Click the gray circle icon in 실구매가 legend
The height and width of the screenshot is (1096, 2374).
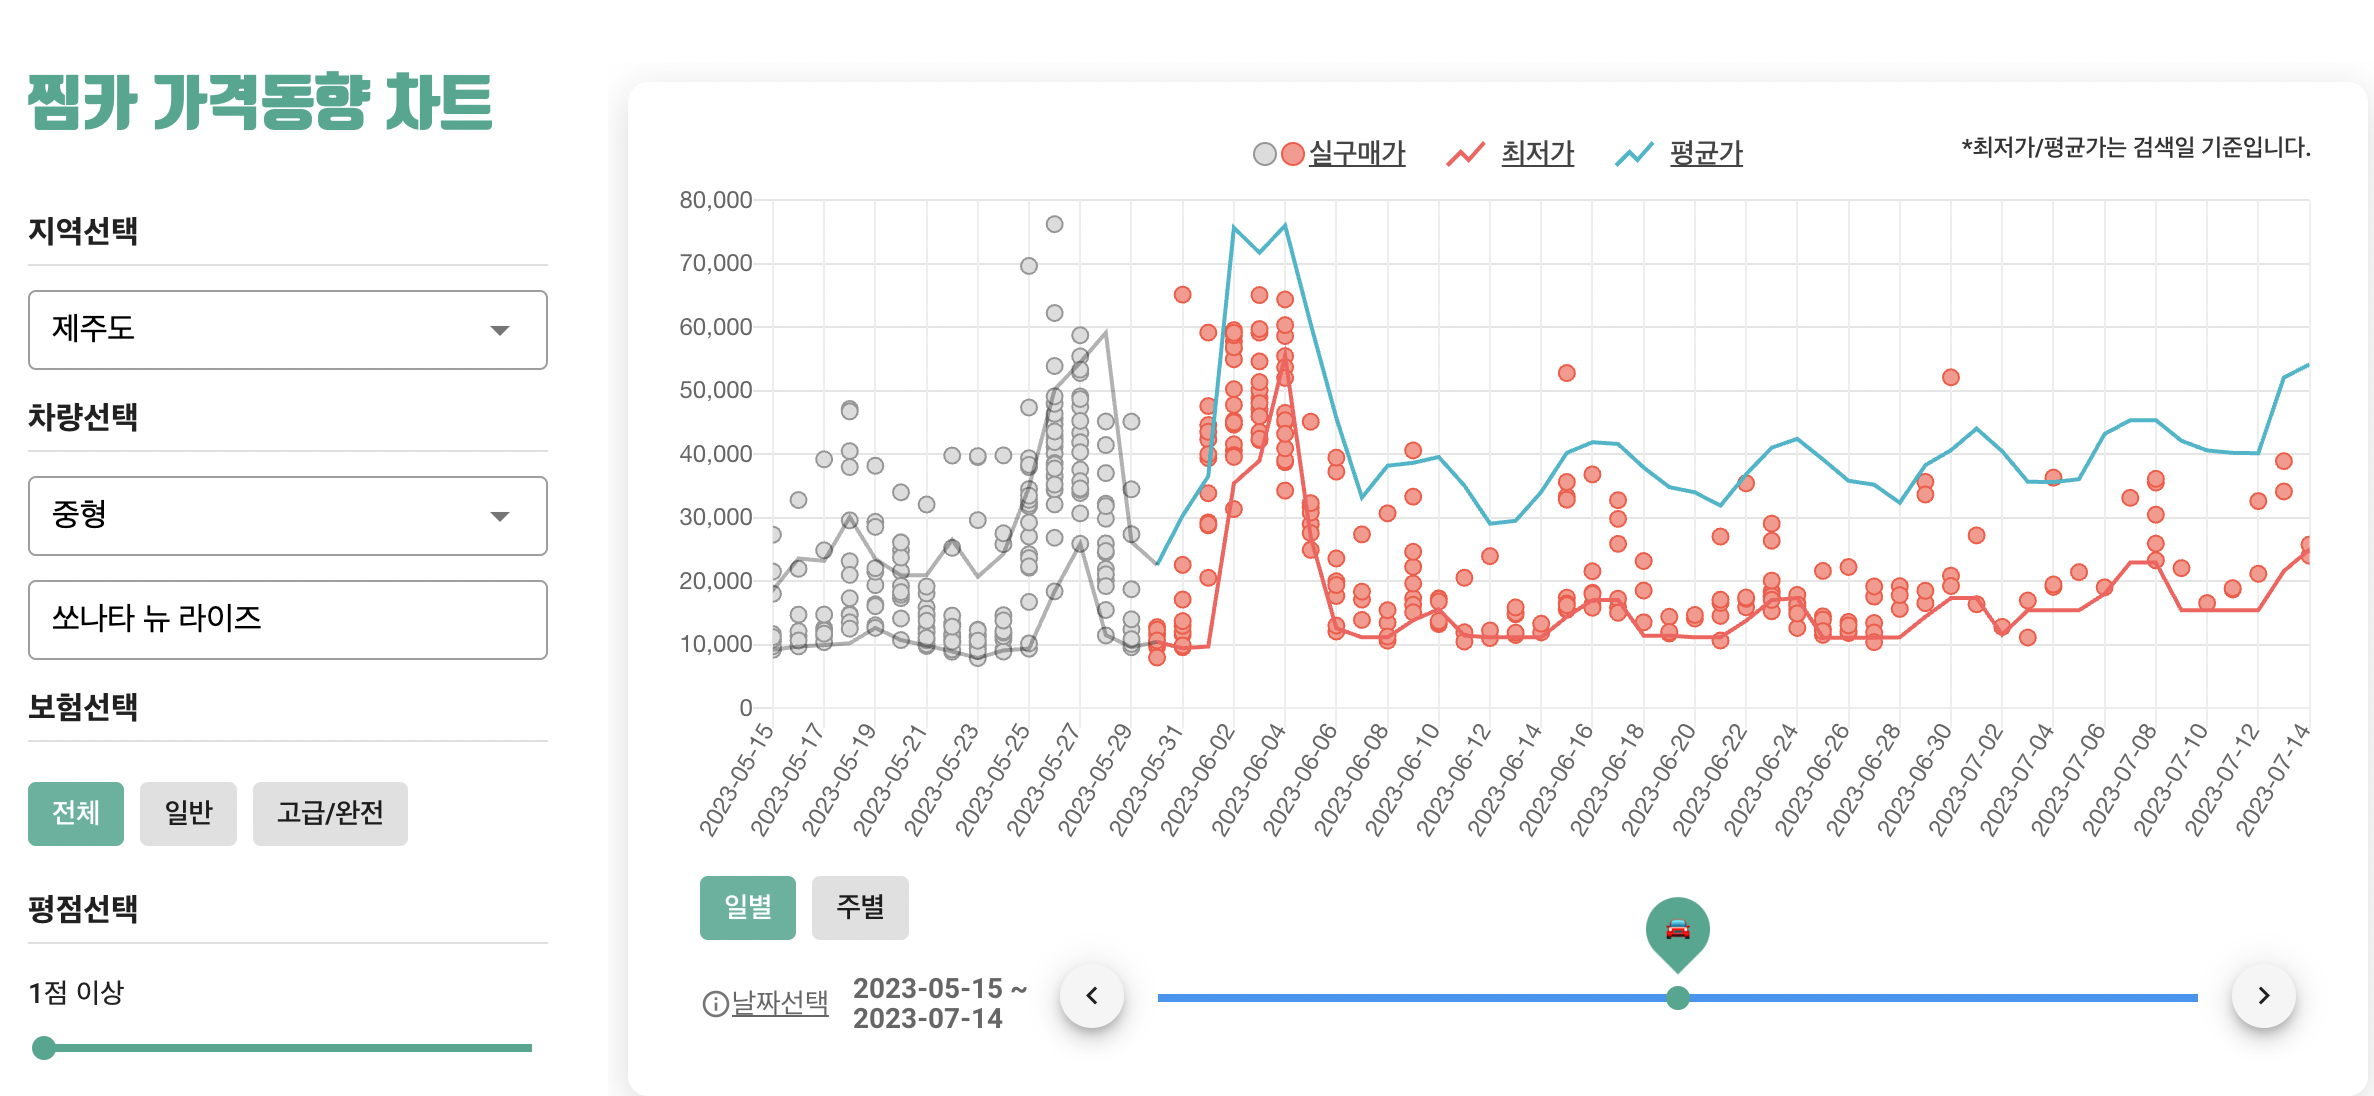(x=1264, y=152)
